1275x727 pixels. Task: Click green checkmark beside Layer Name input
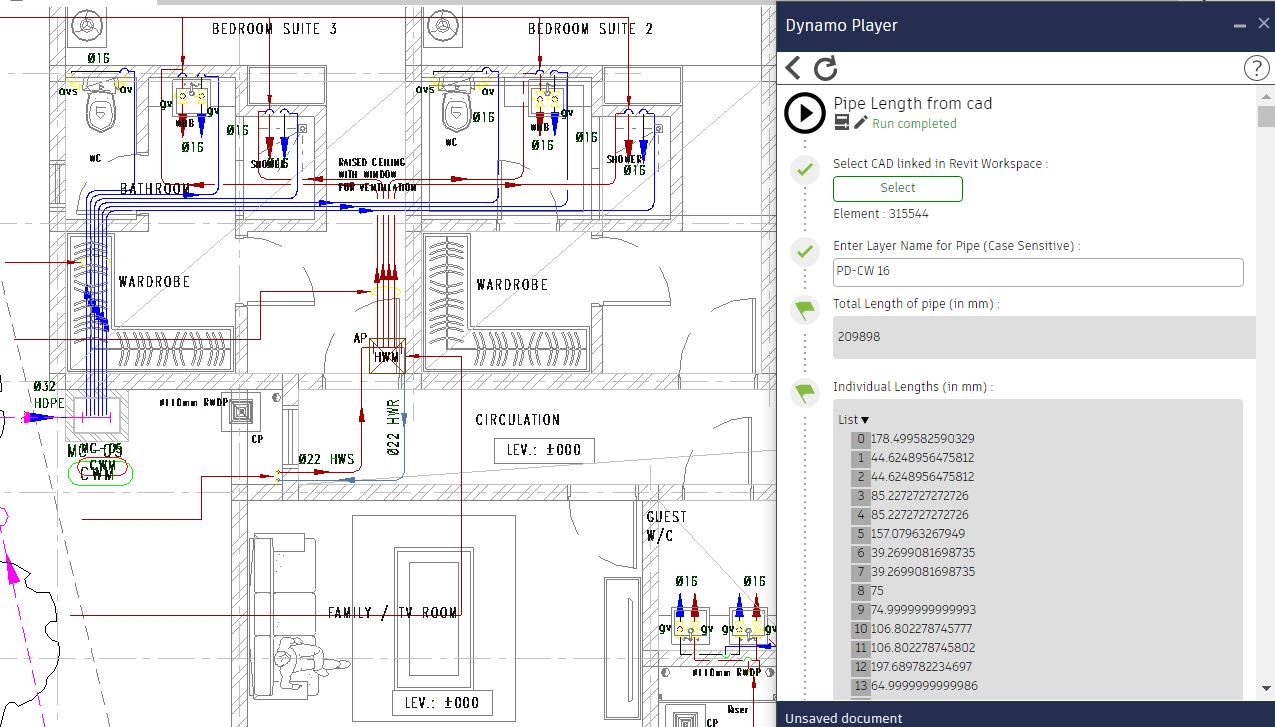coord(805,251)
